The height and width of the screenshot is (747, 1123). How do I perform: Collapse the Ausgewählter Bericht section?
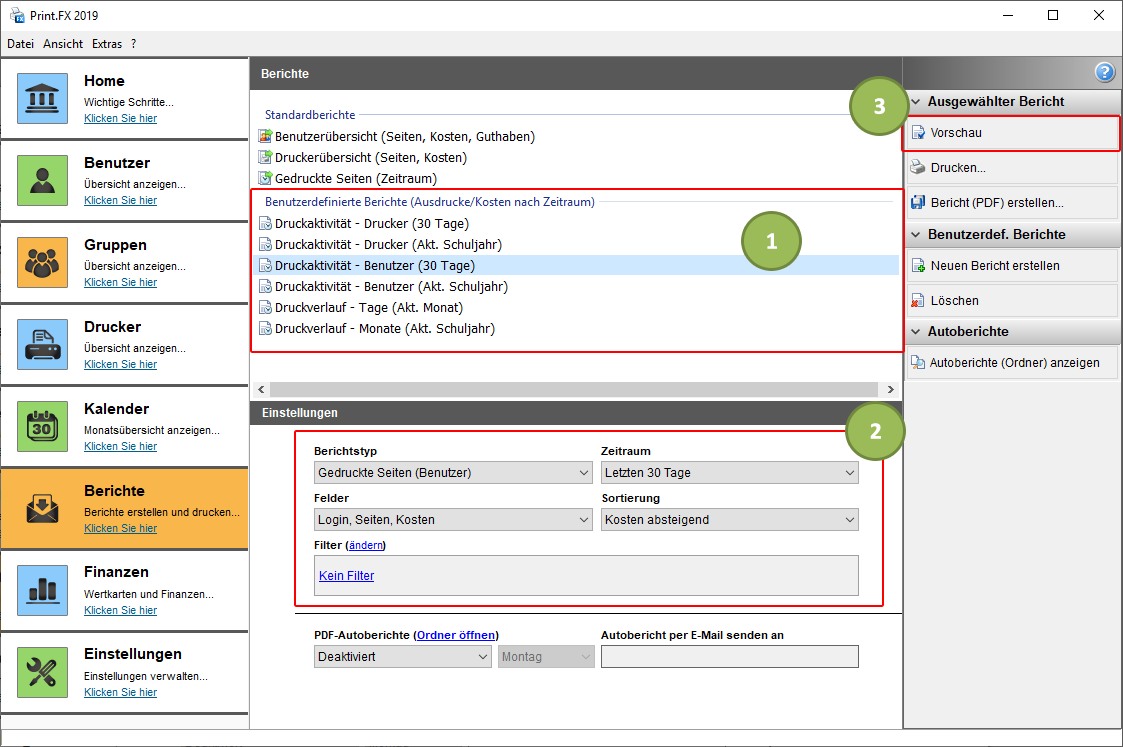pyautogui.click(x=916, y=102)
